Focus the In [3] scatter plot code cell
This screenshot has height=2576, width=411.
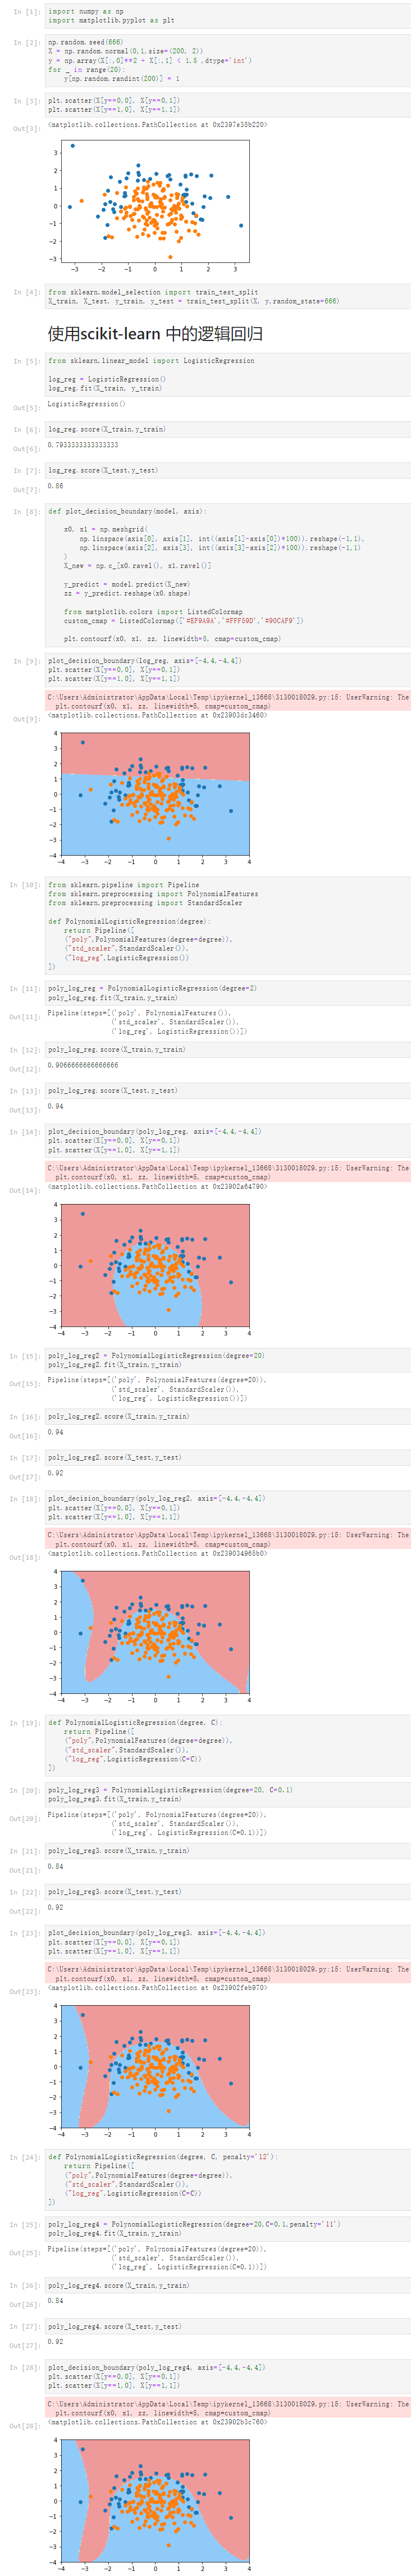point(228,105)
